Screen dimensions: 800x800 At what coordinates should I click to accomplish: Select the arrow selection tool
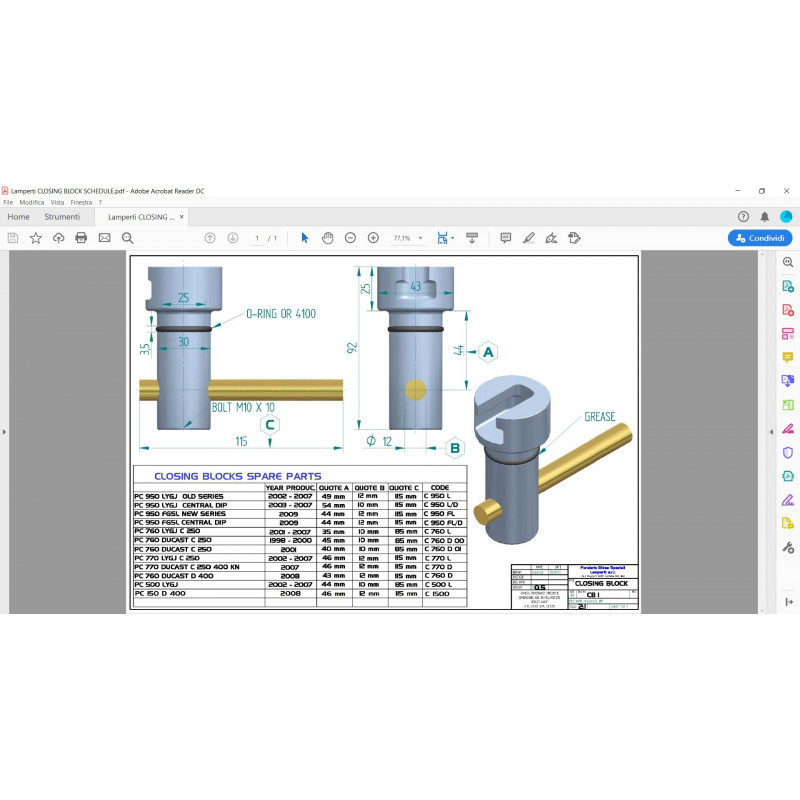coord(305,238)
